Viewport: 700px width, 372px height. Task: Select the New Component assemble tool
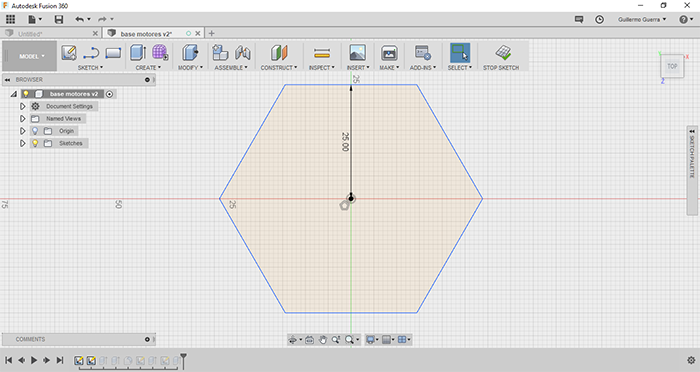coord(220,53)
